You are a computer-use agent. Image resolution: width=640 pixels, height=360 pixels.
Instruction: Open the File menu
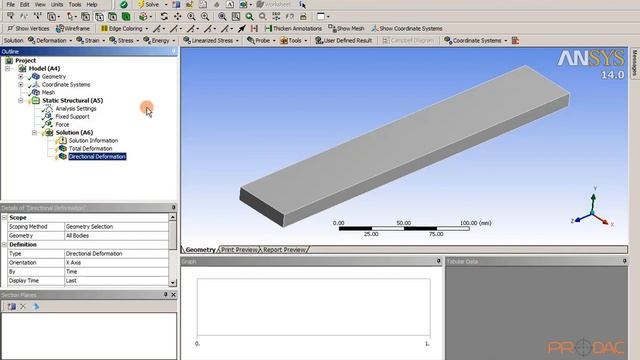(x=11, y=4)
